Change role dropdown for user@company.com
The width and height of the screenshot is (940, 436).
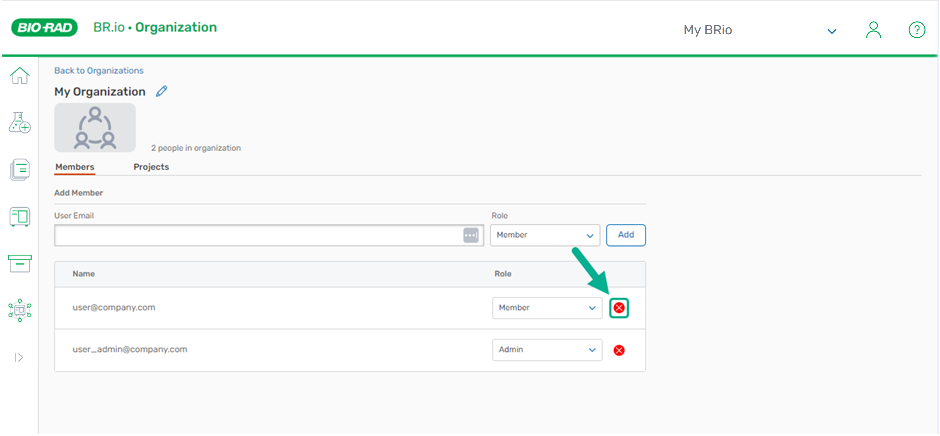(547, 308)
